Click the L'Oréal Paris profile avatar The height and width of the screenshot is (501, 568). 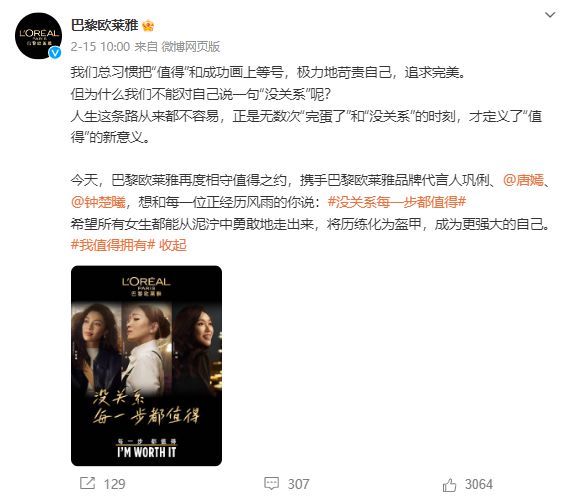pos(38,36)
